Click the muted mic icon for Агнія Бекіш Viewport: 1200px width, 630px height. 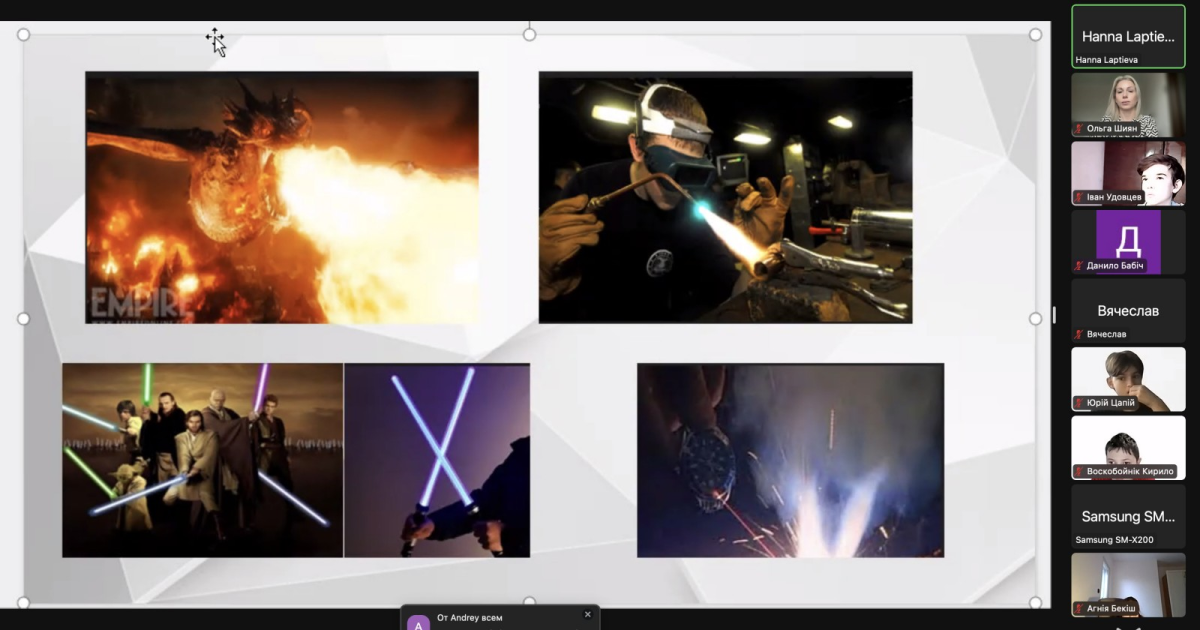1080,608
